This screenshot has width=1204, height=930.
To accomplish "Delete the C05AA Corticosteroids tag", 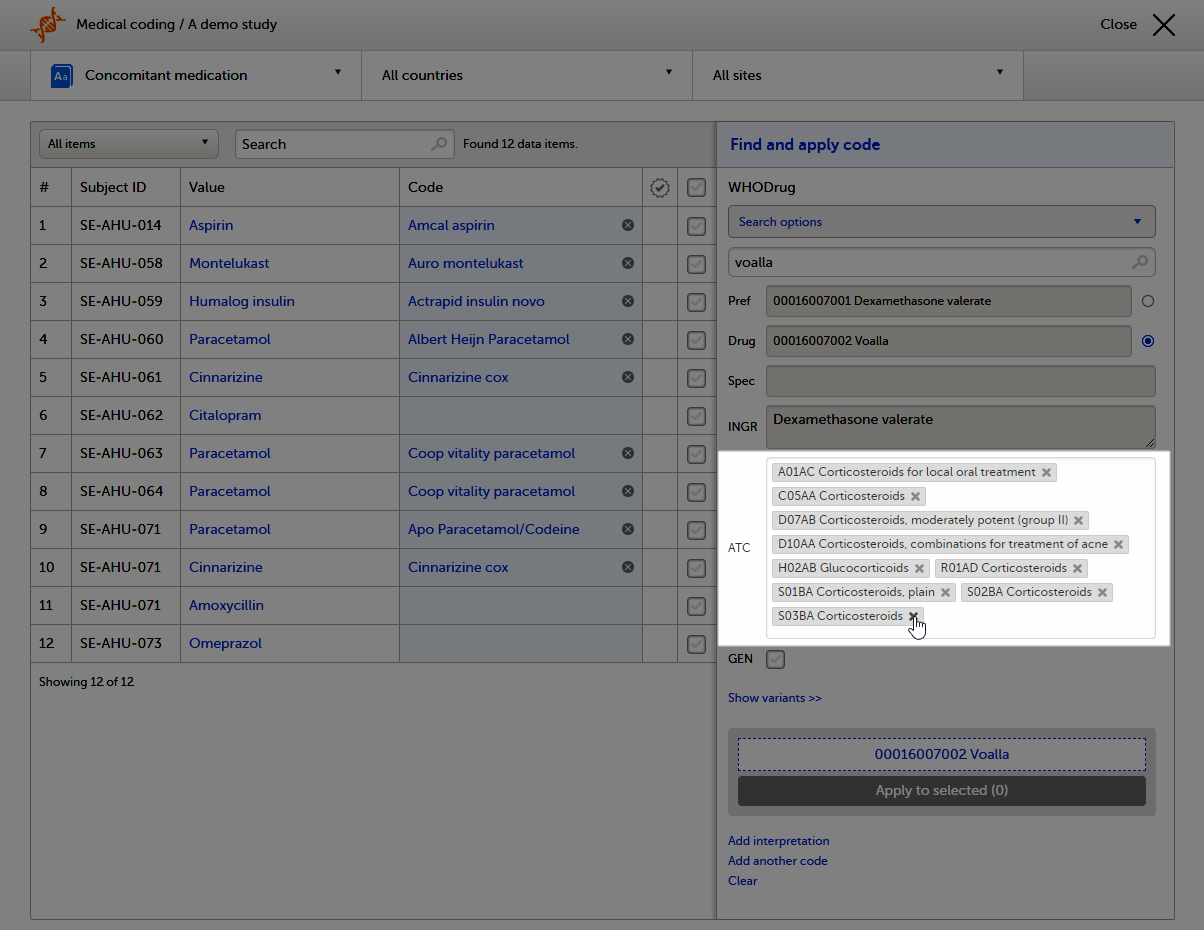I will click(x=915, y=496).
